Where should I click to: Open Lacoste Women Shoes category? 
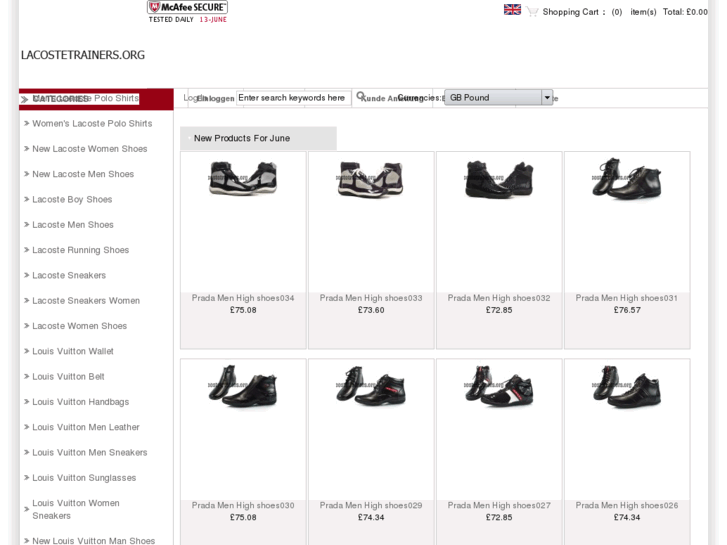point(79,326)
